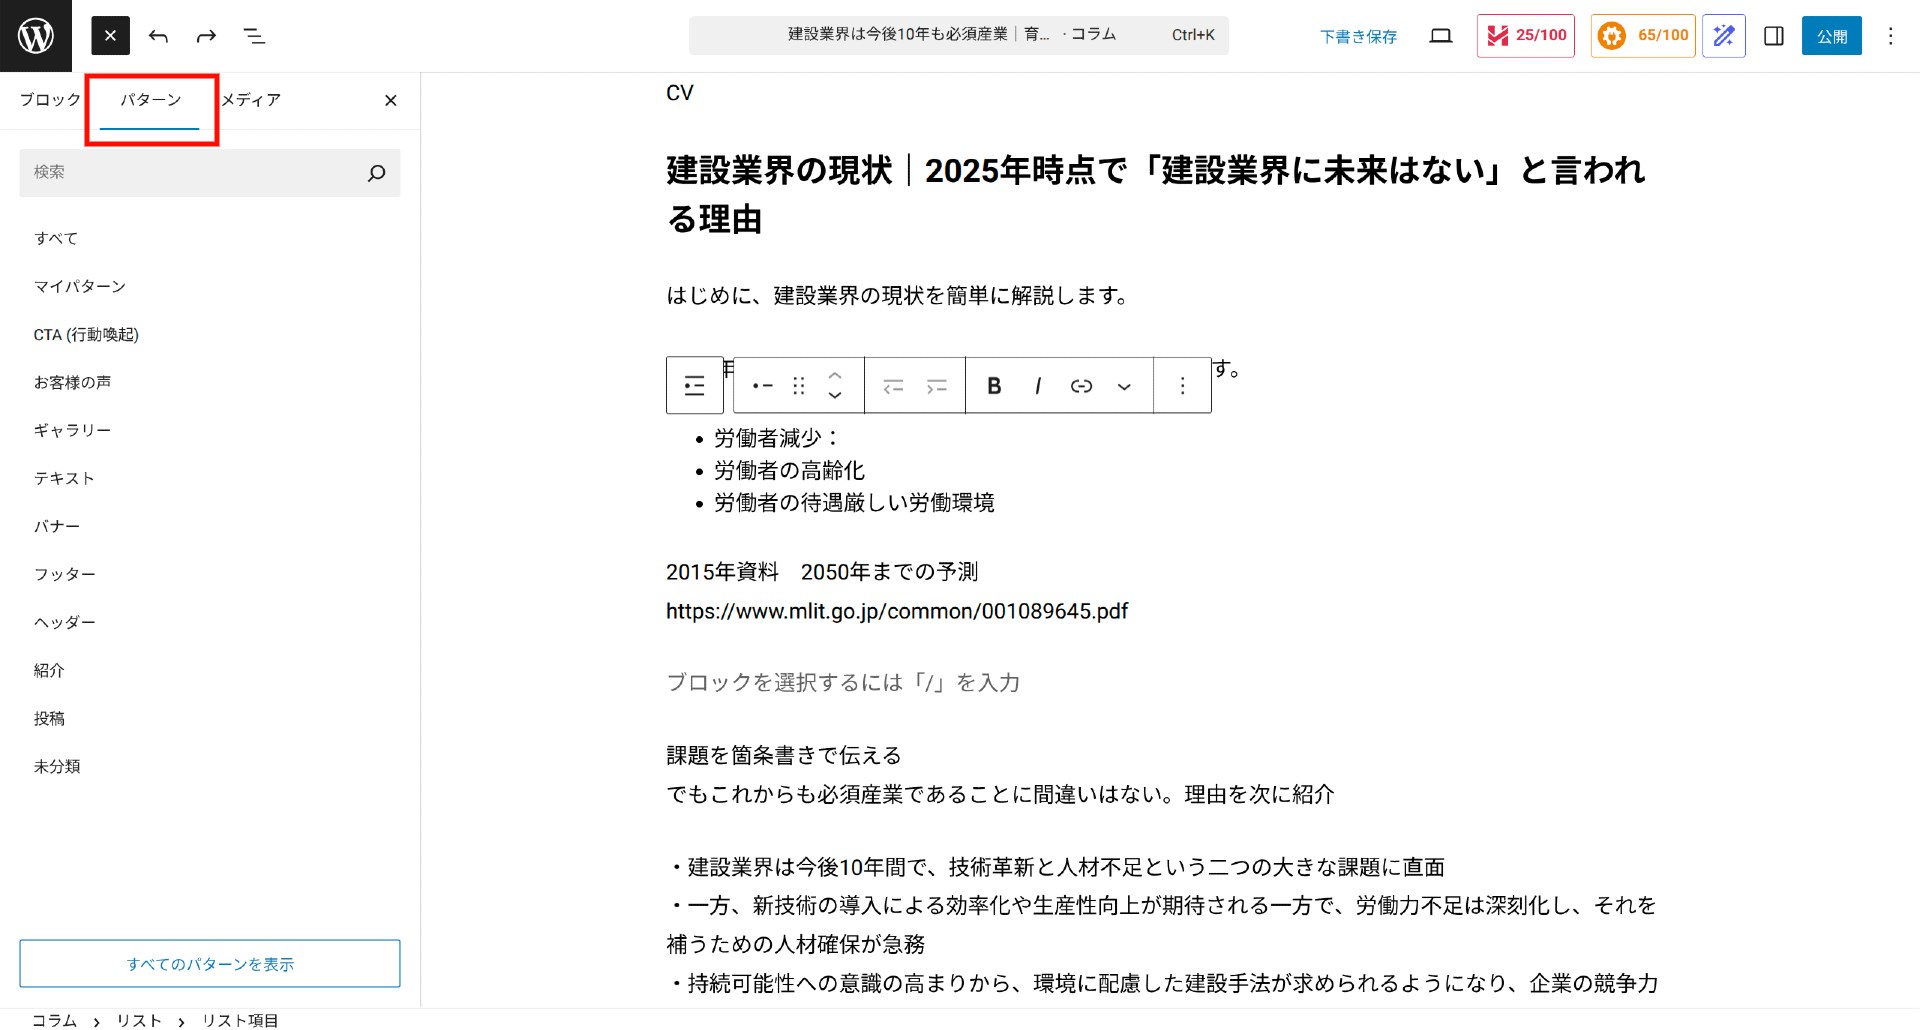The image size is (1920, 1030).
Task: Open the document overview list view
Action: (254, 36)
